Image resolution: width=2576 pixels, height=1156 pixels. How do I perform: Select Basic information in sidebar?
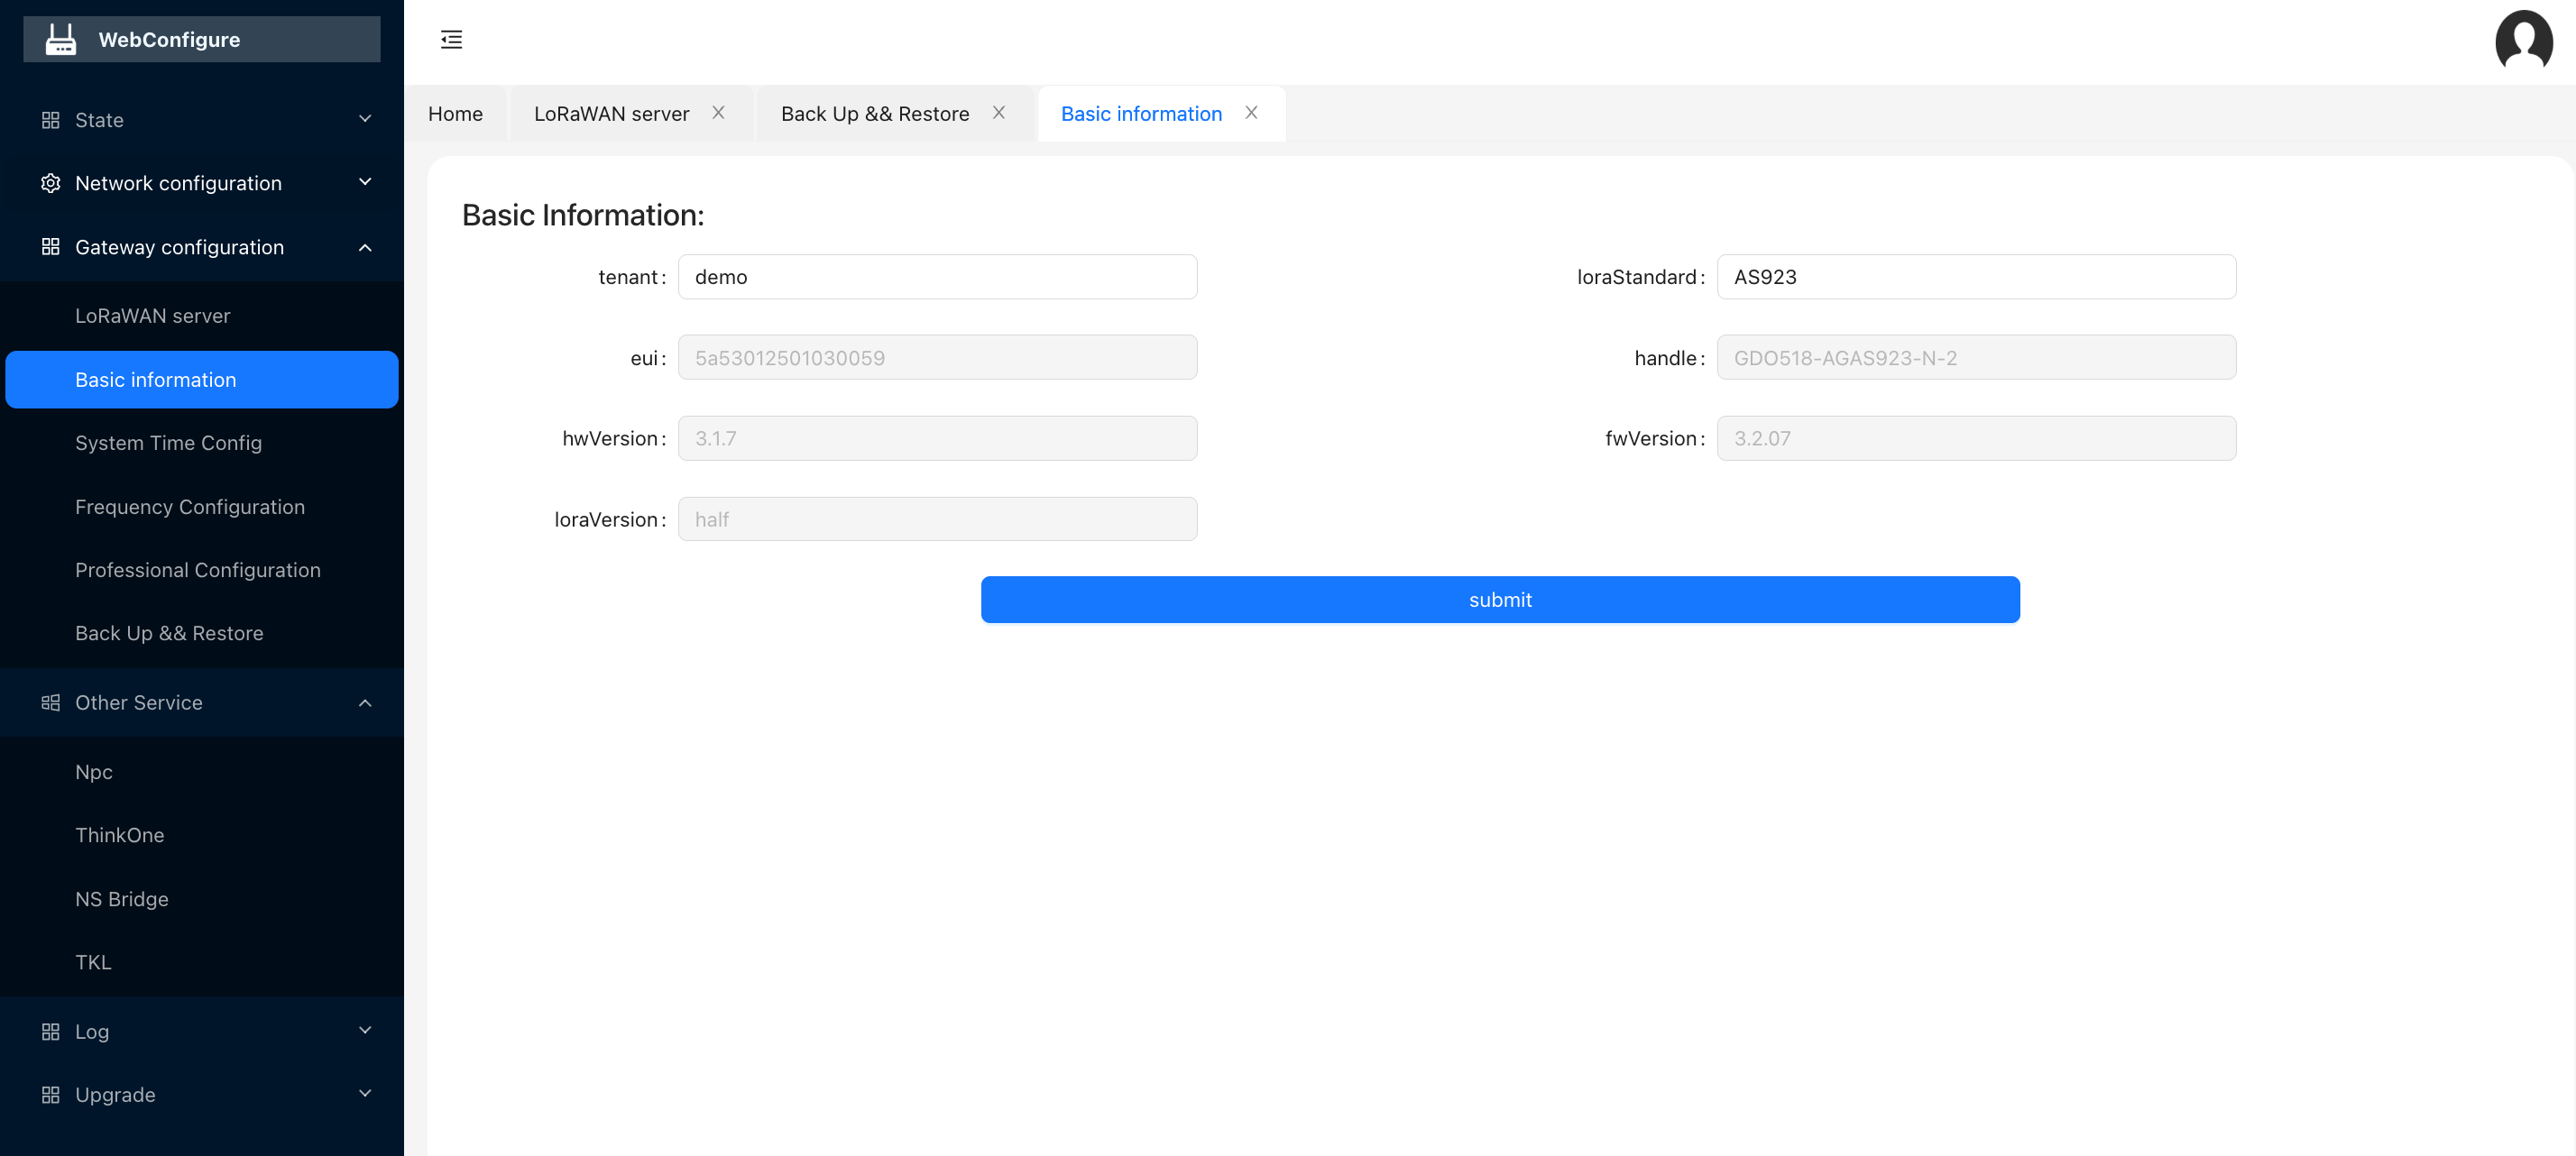tap(202, 380)
